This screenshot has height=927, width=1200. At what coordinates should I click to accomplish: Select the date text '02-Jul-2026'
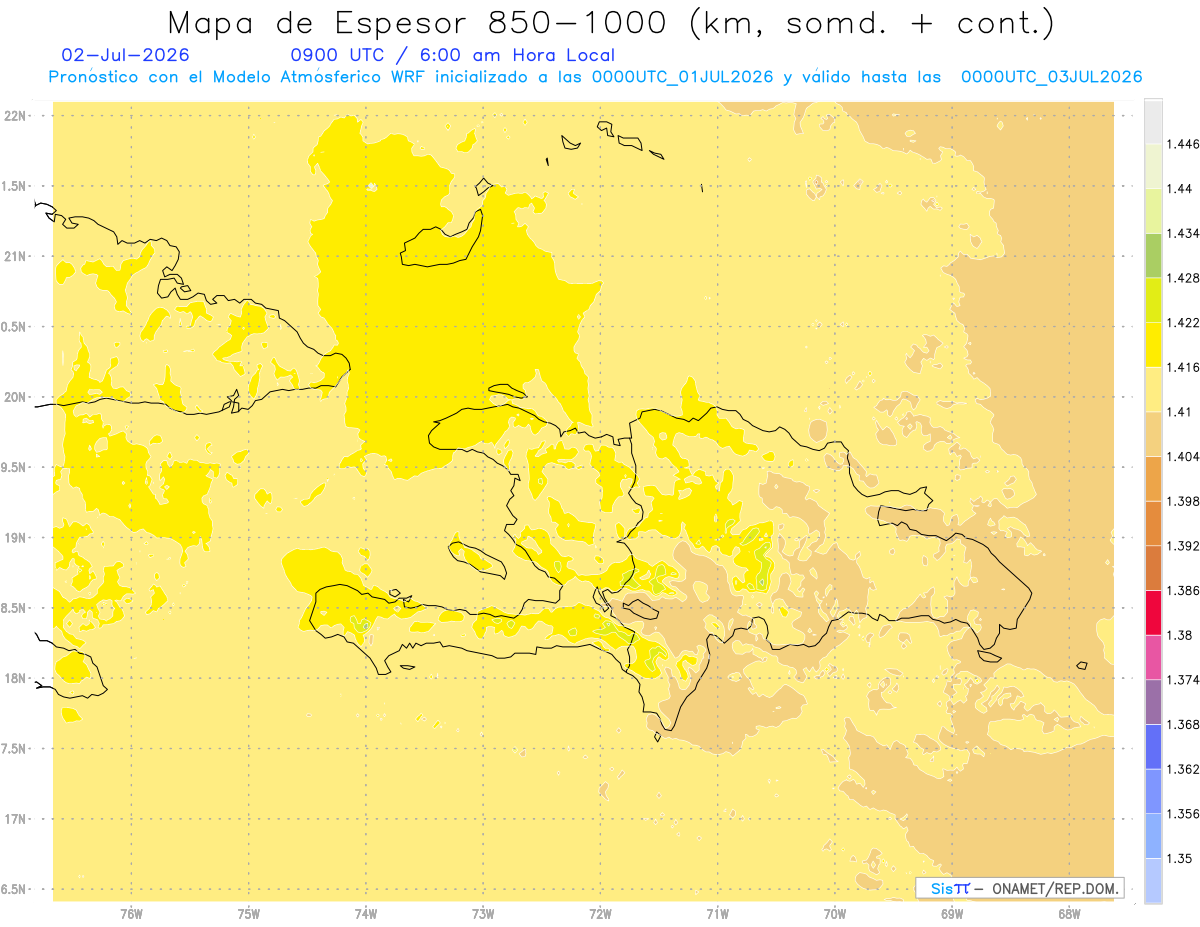tap(125, 55)
